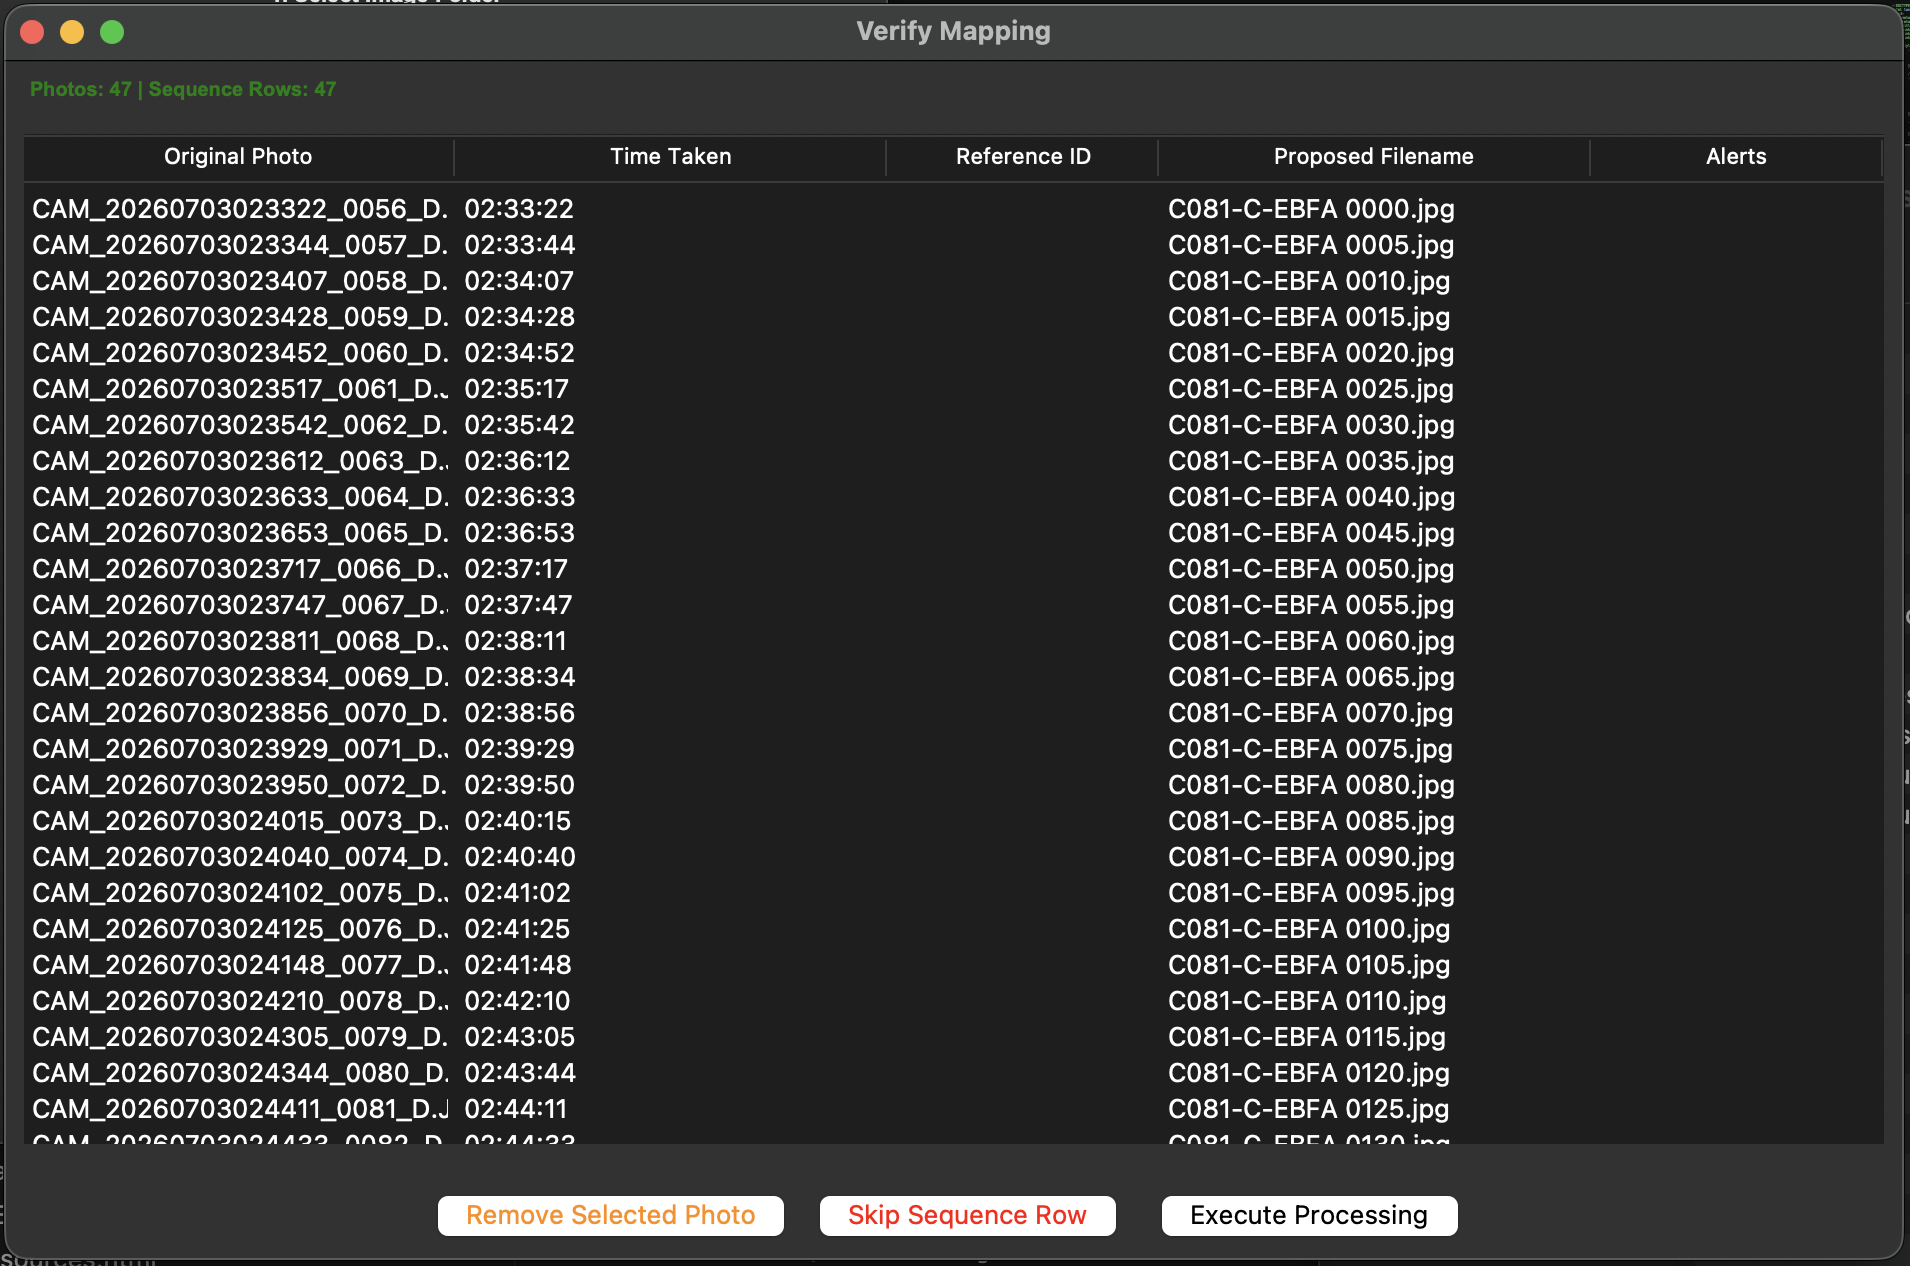The width and height of the screenshot is (1910, 1266).
Task: Click the Photos: 47 | Sequence Rows: 47 status
Action: 183,89
